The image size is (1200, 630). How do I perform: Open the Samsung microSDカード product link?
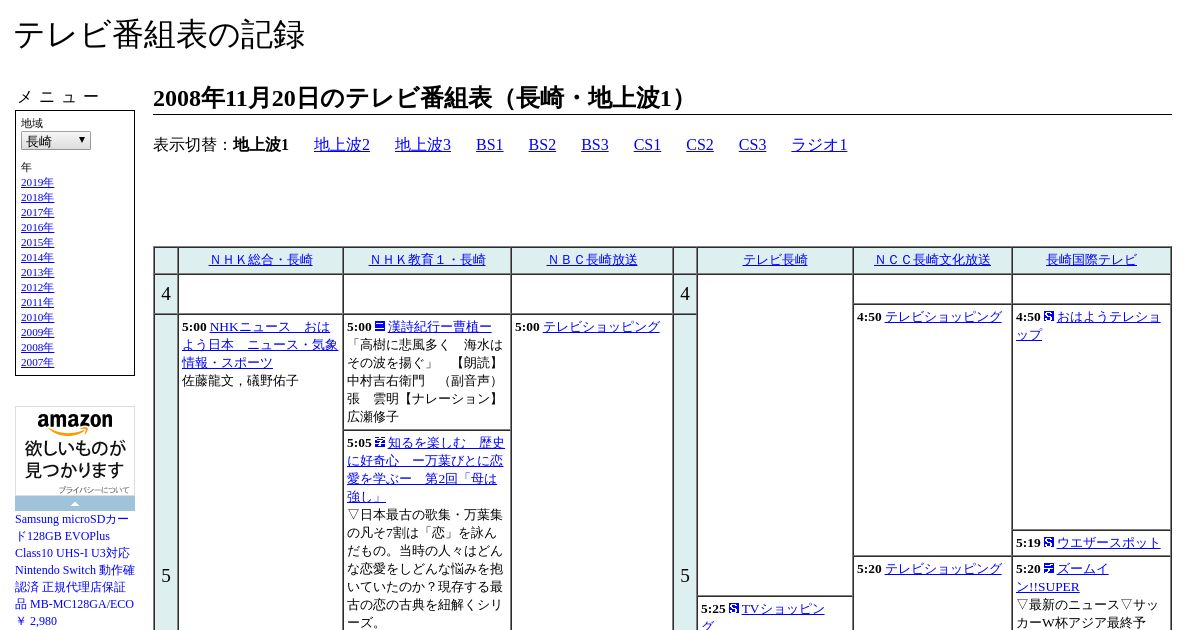click(75, 561)
